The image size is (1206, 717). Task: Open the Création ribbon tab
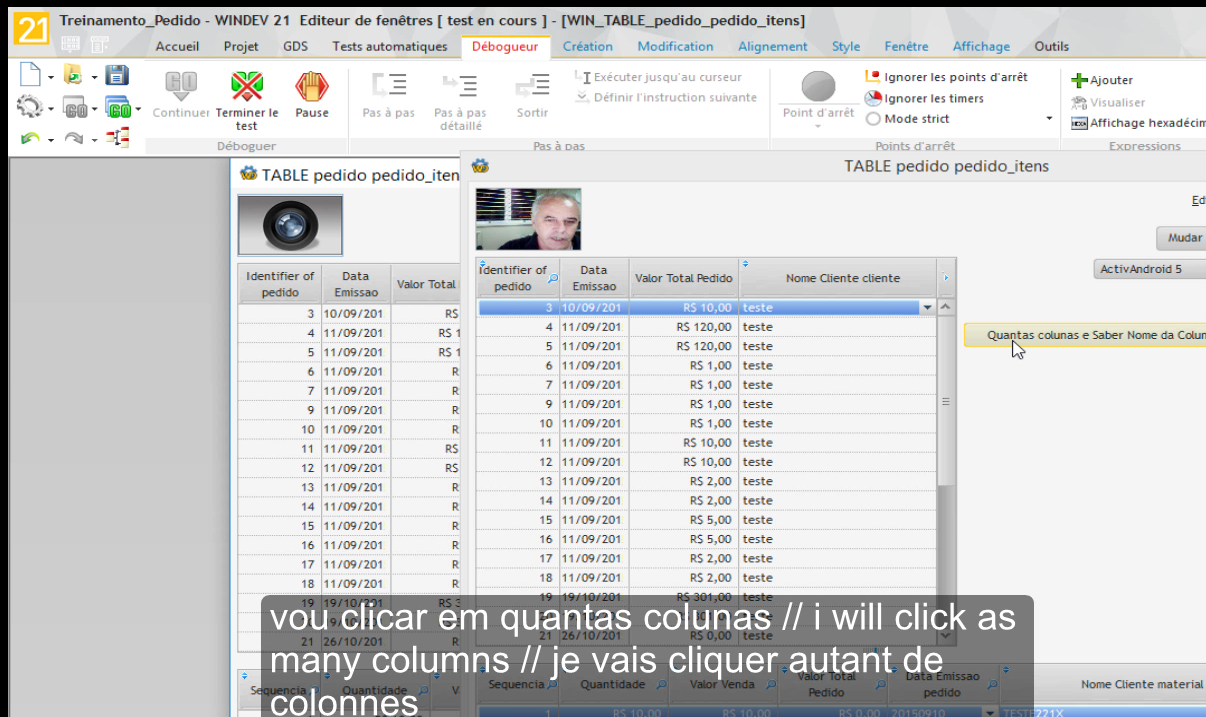[588, 46]
